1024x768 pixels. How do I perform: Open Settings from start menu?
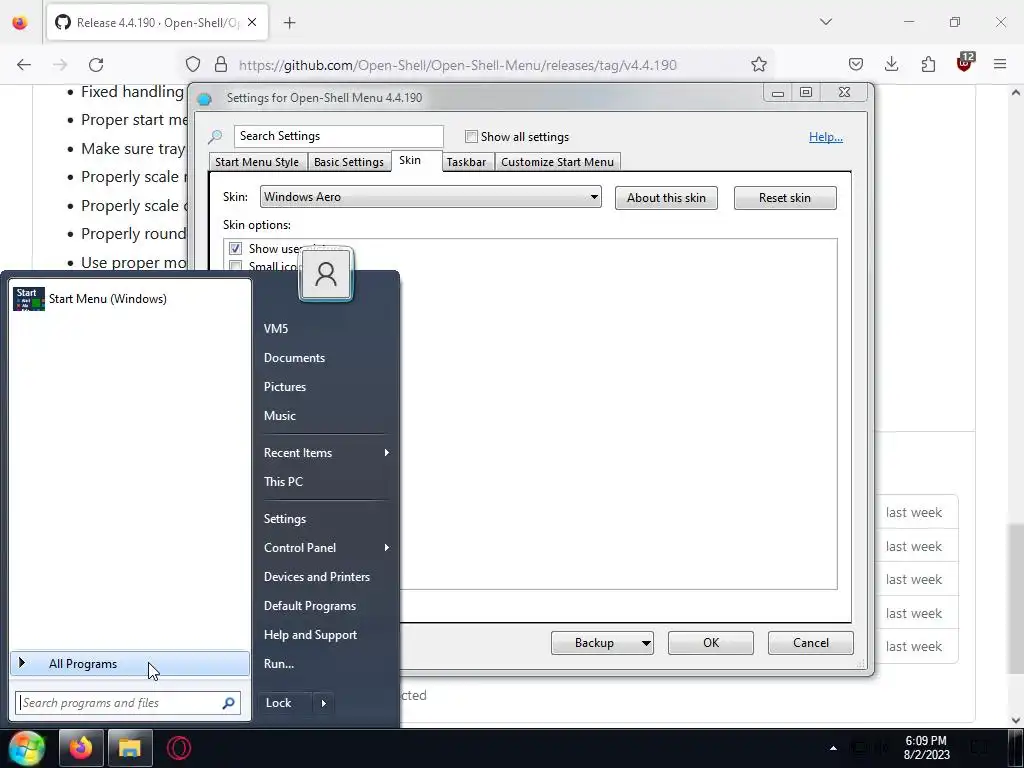(x=325, y=519)
